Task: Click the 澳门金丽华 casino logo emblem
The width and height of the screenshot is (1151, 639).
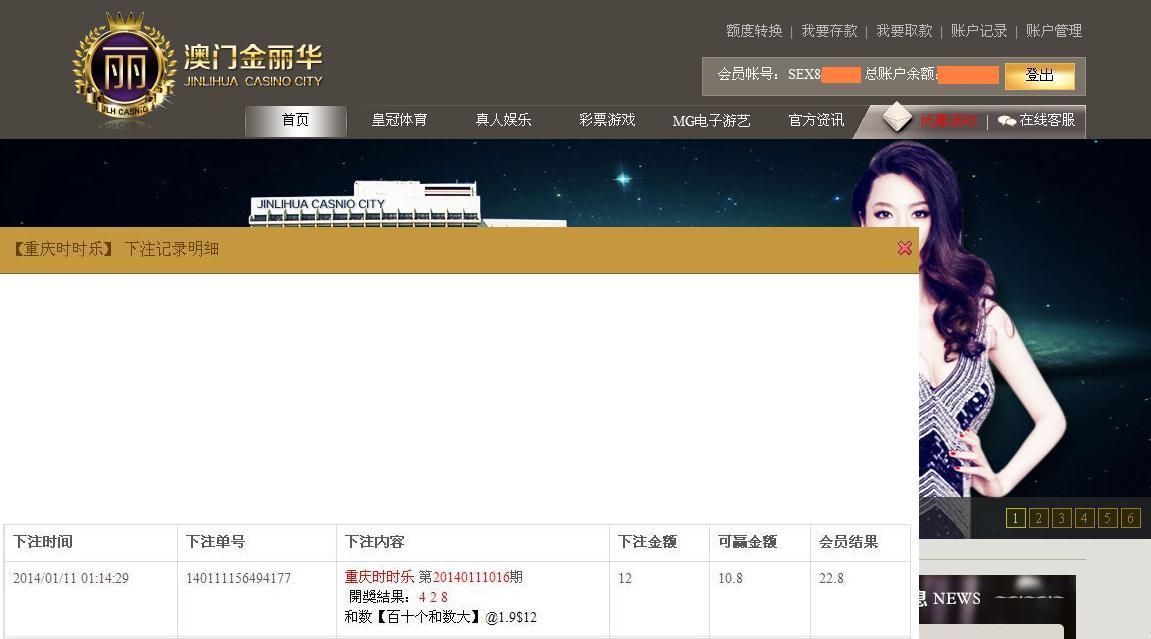Action: (125, 67)
